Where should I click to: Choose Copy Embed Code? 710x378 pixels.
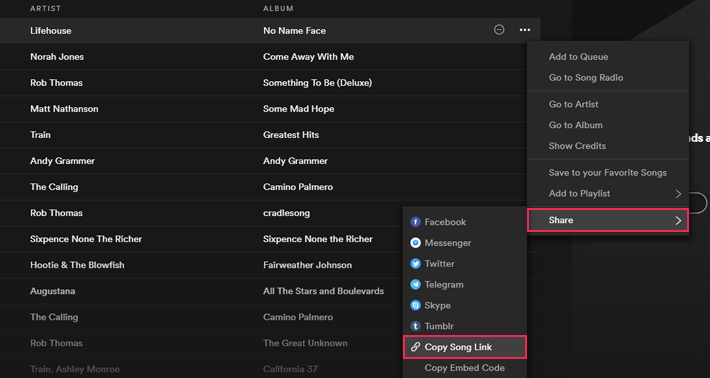point(465,368)
